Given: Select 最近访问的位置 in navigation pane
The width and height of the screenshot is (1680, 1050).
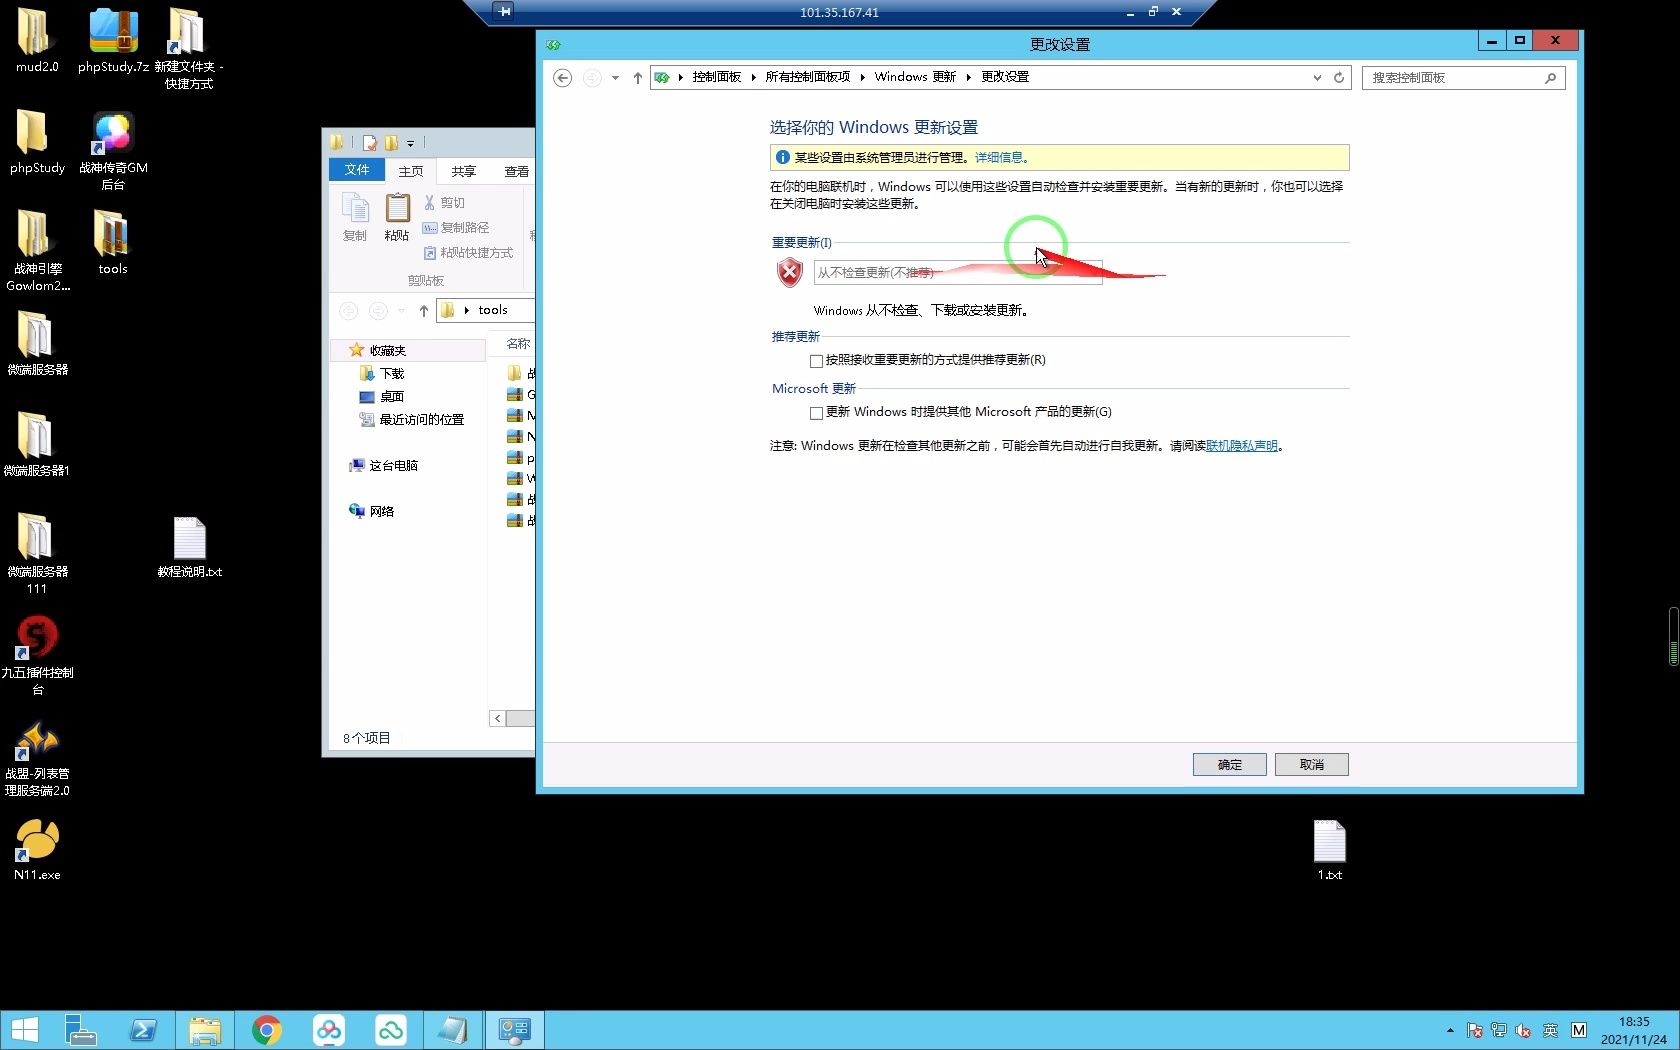Looking at the screenshot, I should point(411,419).
